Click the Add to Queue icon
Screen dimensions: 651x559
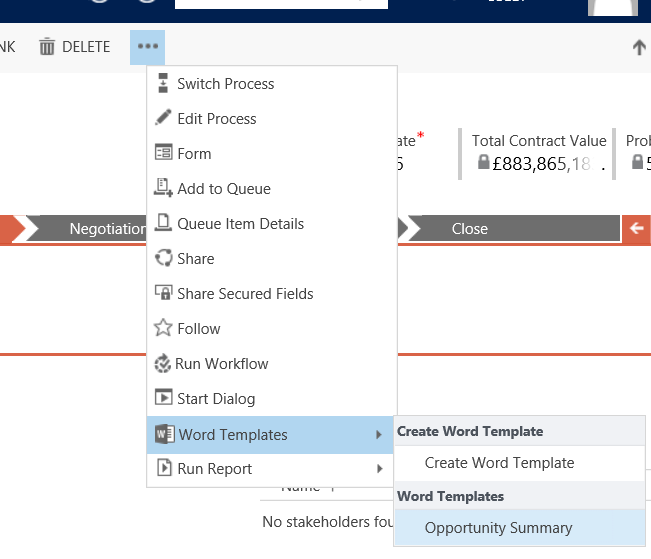coord(163,188)
